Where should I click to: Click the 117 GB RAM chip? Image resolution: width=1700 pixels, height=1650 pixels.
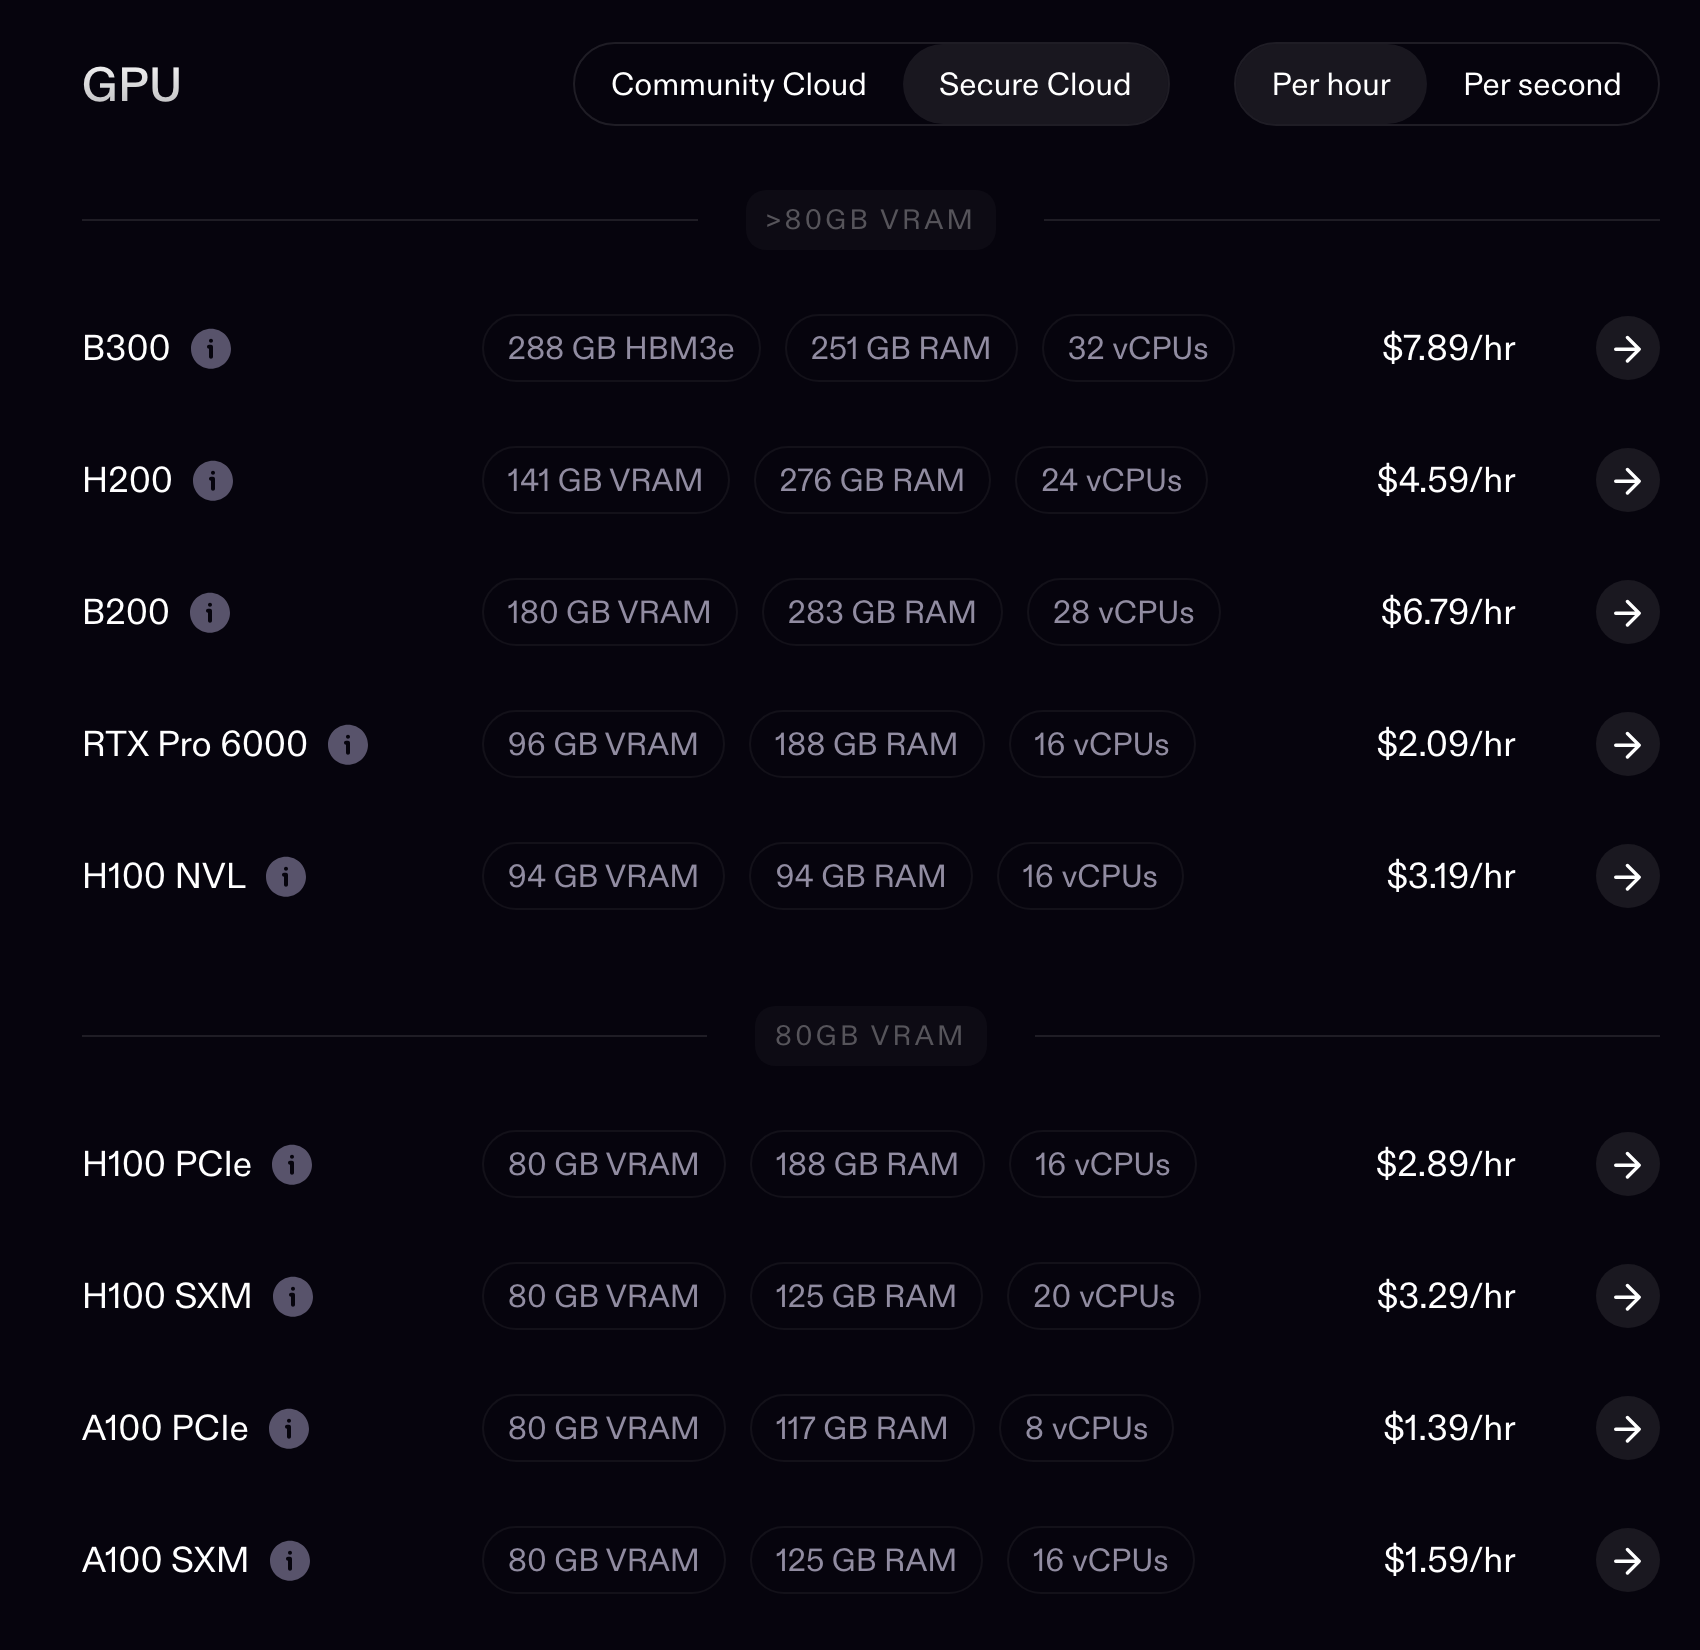862,1428
